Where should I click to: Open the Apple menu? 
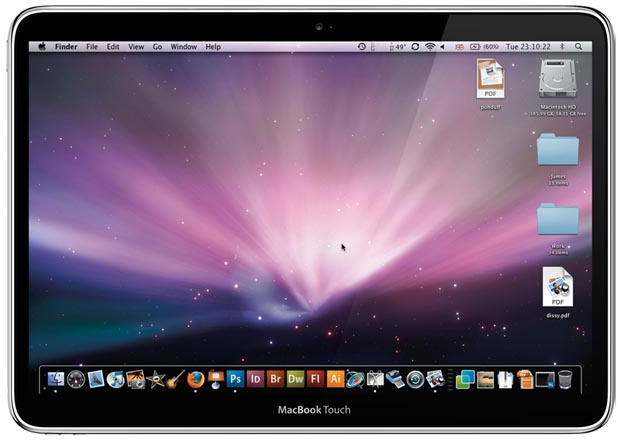pyautogui.click(x=43, y=47)
